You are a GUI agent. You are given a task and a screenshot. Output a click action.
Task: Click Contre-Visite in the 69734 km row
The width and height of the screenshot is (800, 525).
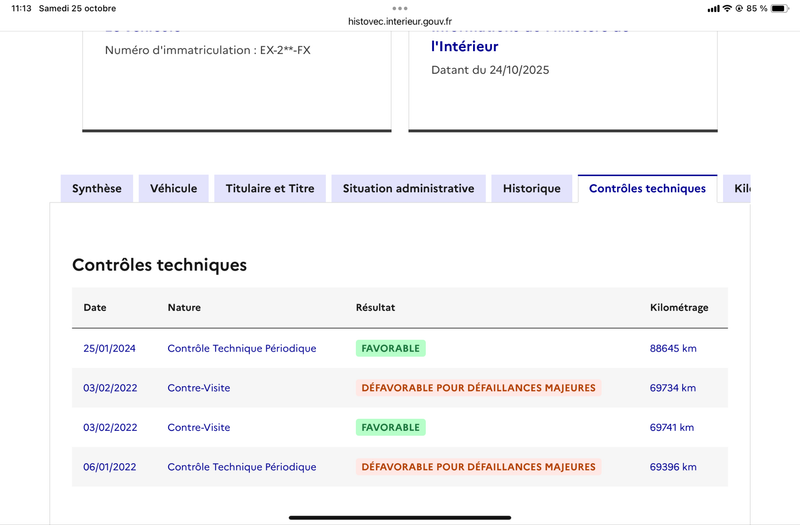click(x=198, y=388)
